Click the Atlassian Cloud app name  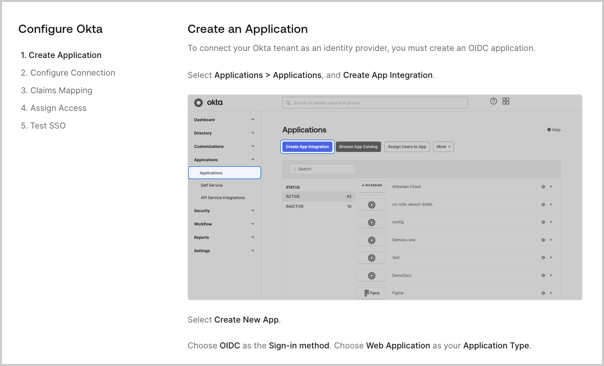pyautogui.click(x=406, y=186)
